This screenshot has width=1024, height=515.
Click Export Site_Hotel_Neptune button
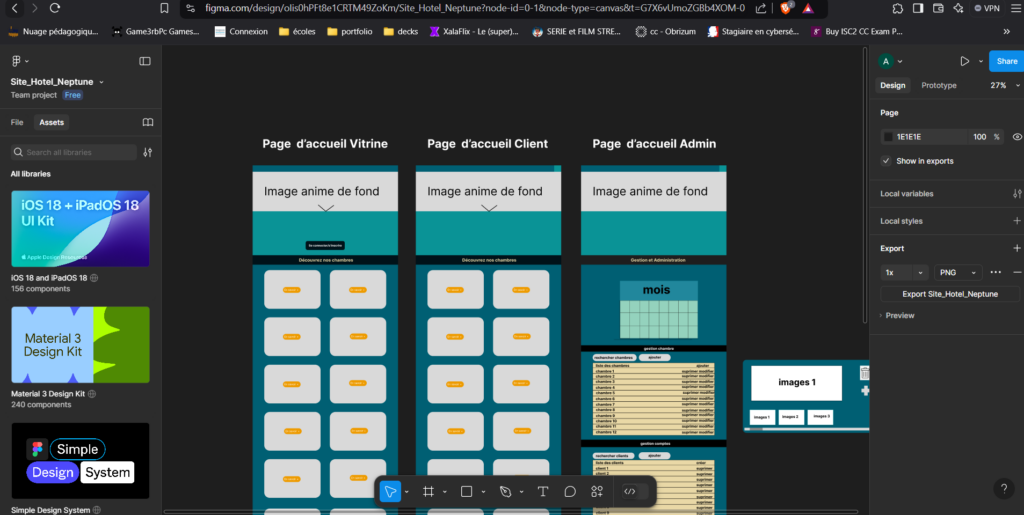coord(950,294)
